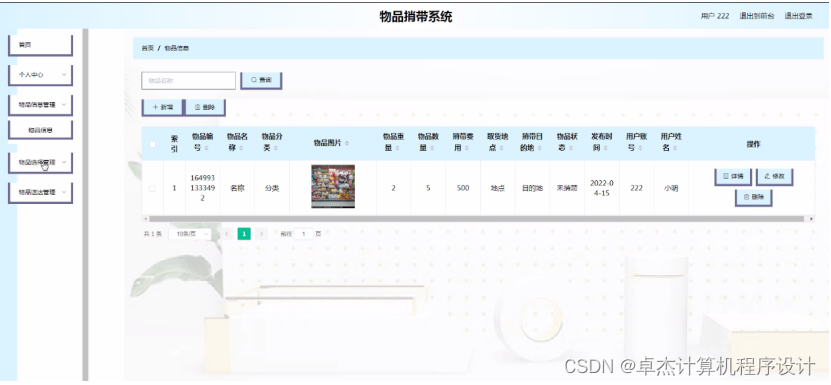
Task: Delete row 1 using its 删除 button
Action: 753,197
